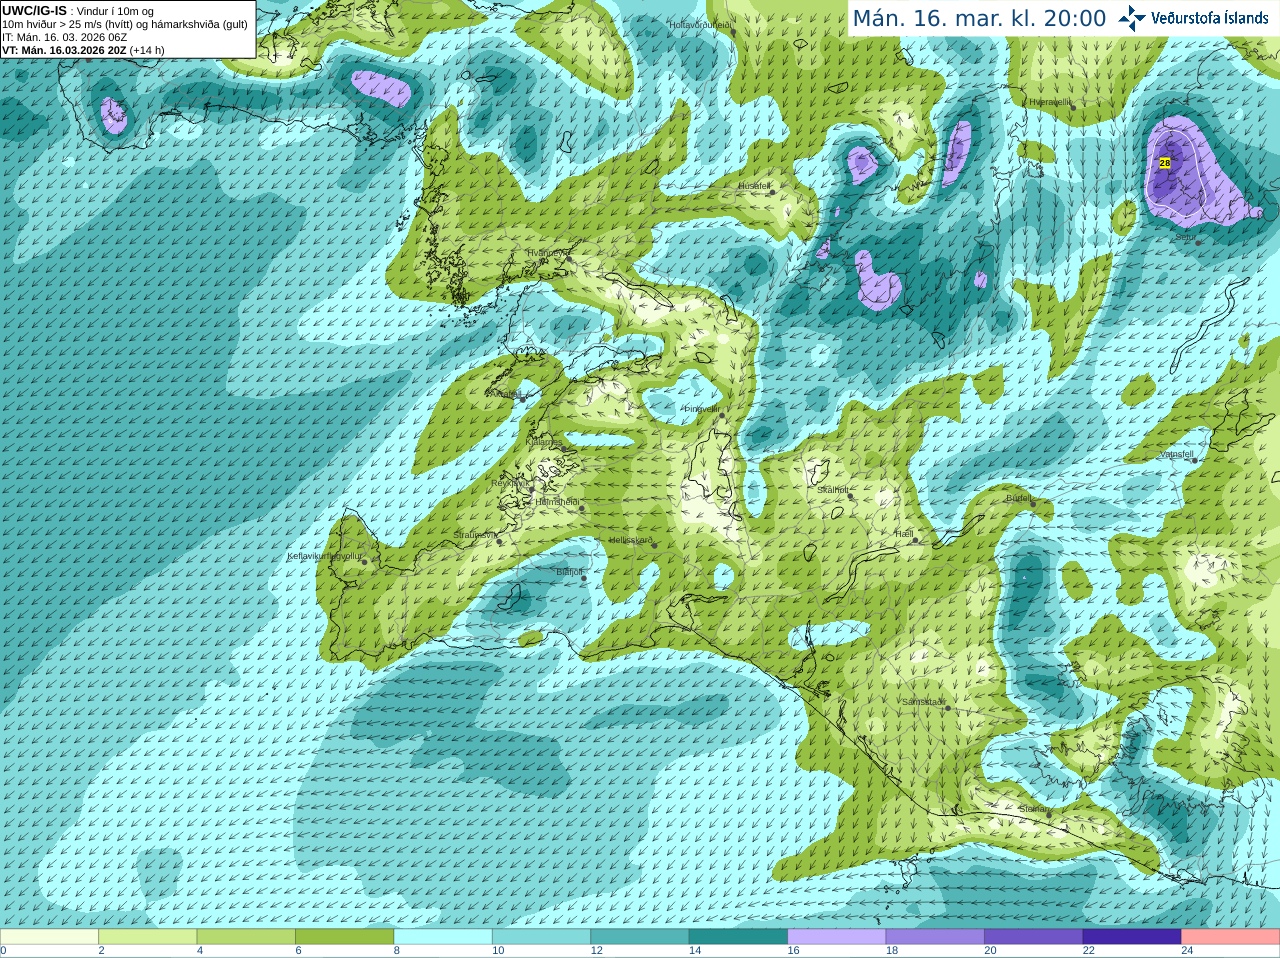Click the 'IT: Mán. 16. 03. 2026 06Z' line
This screenshot has width=1280, height=958.
point(64,37)
